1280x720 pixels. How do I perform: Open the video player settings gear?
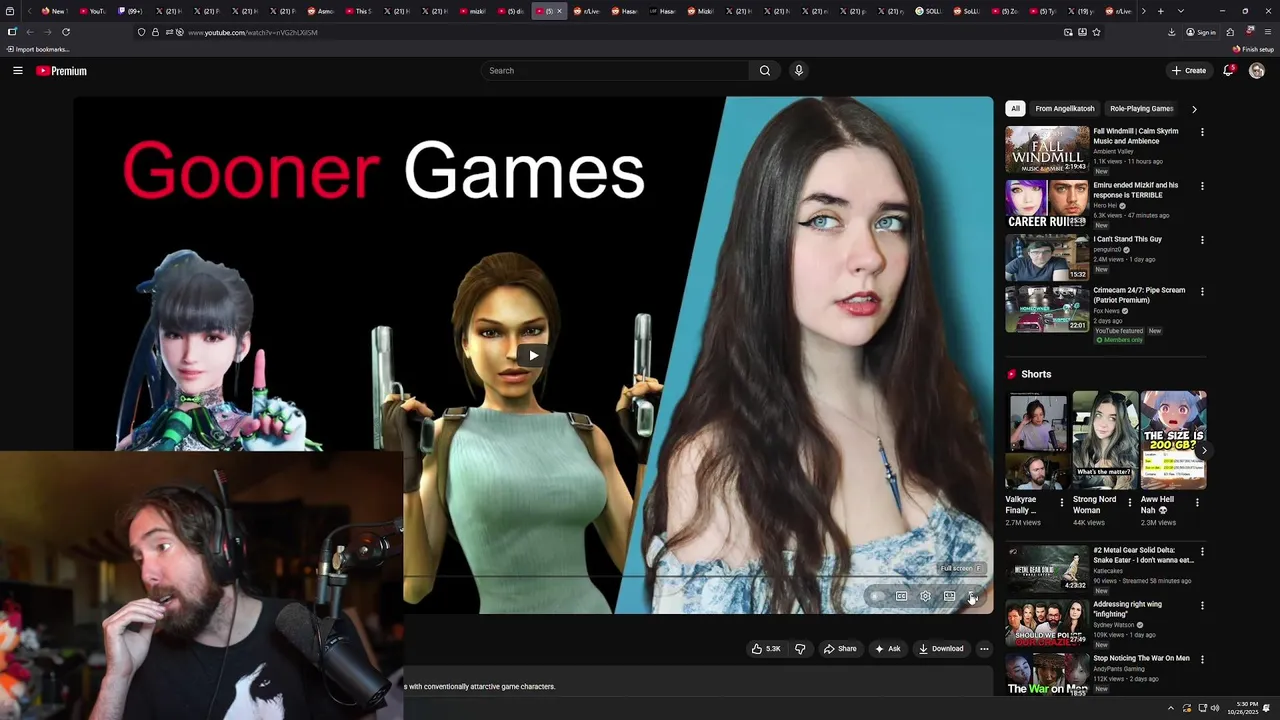[x=925, y=596]
